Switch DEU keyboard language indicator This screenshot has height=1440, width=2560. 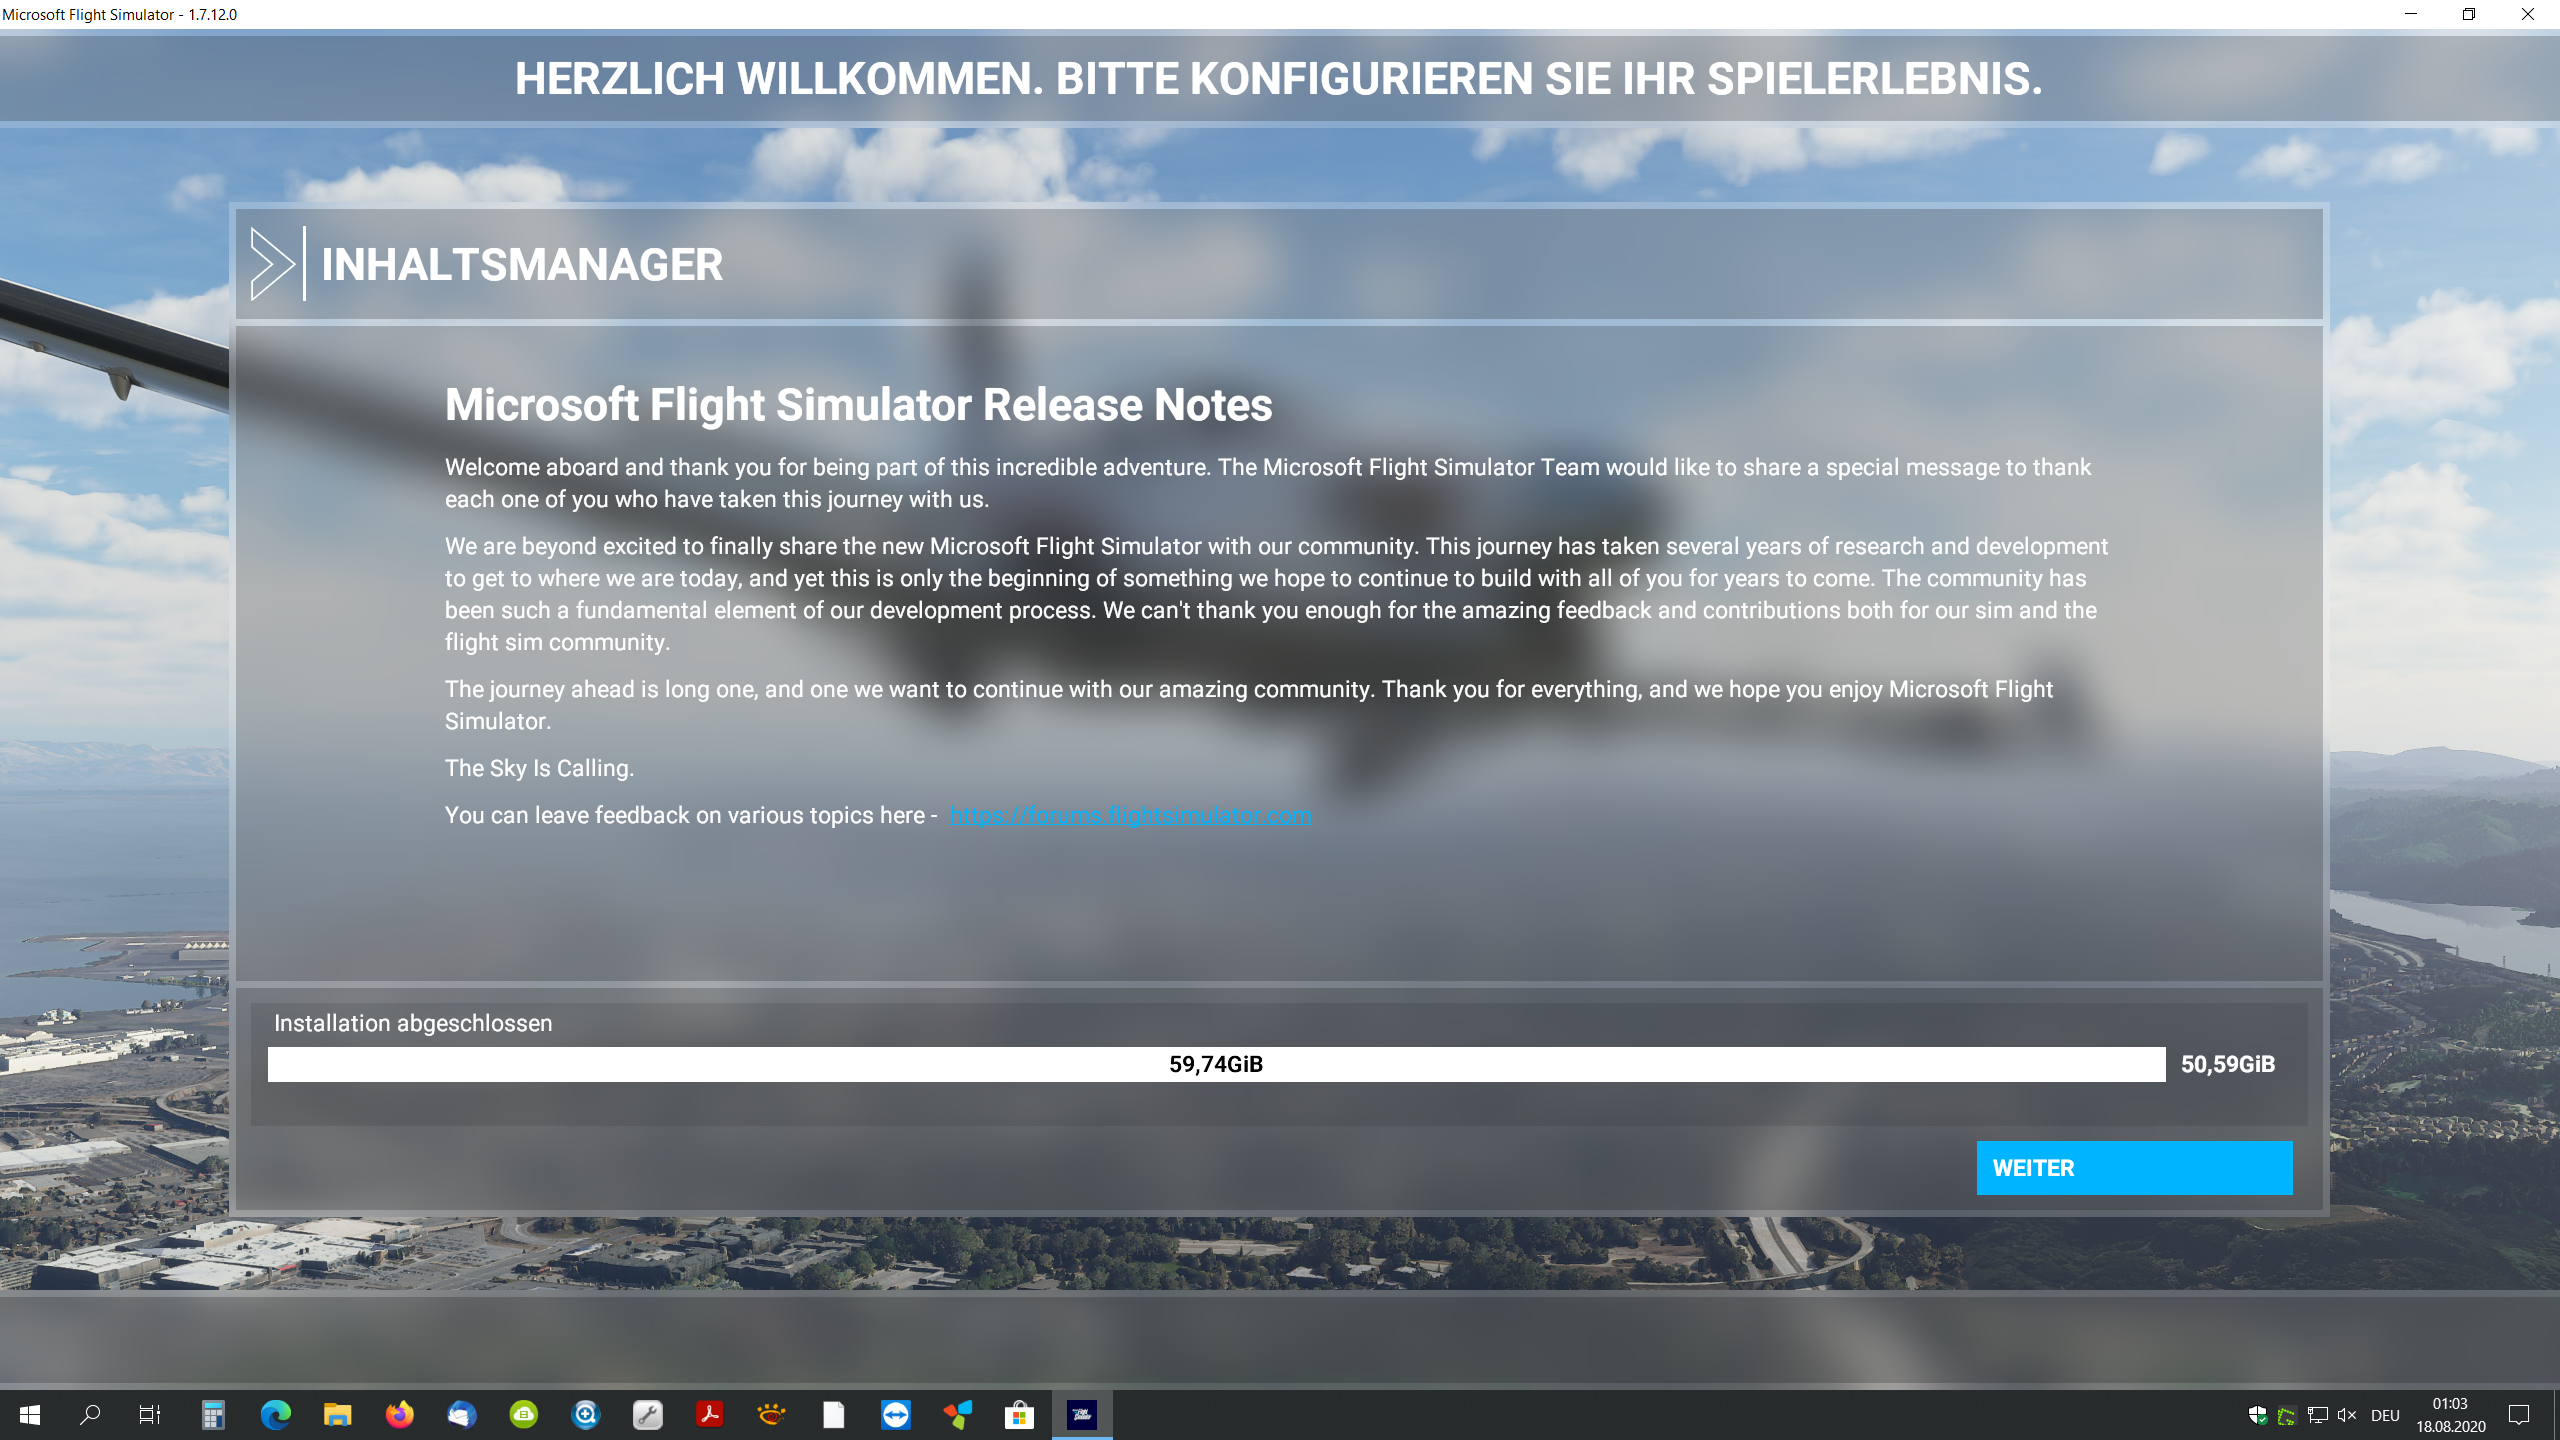tap(2385, 1415)
